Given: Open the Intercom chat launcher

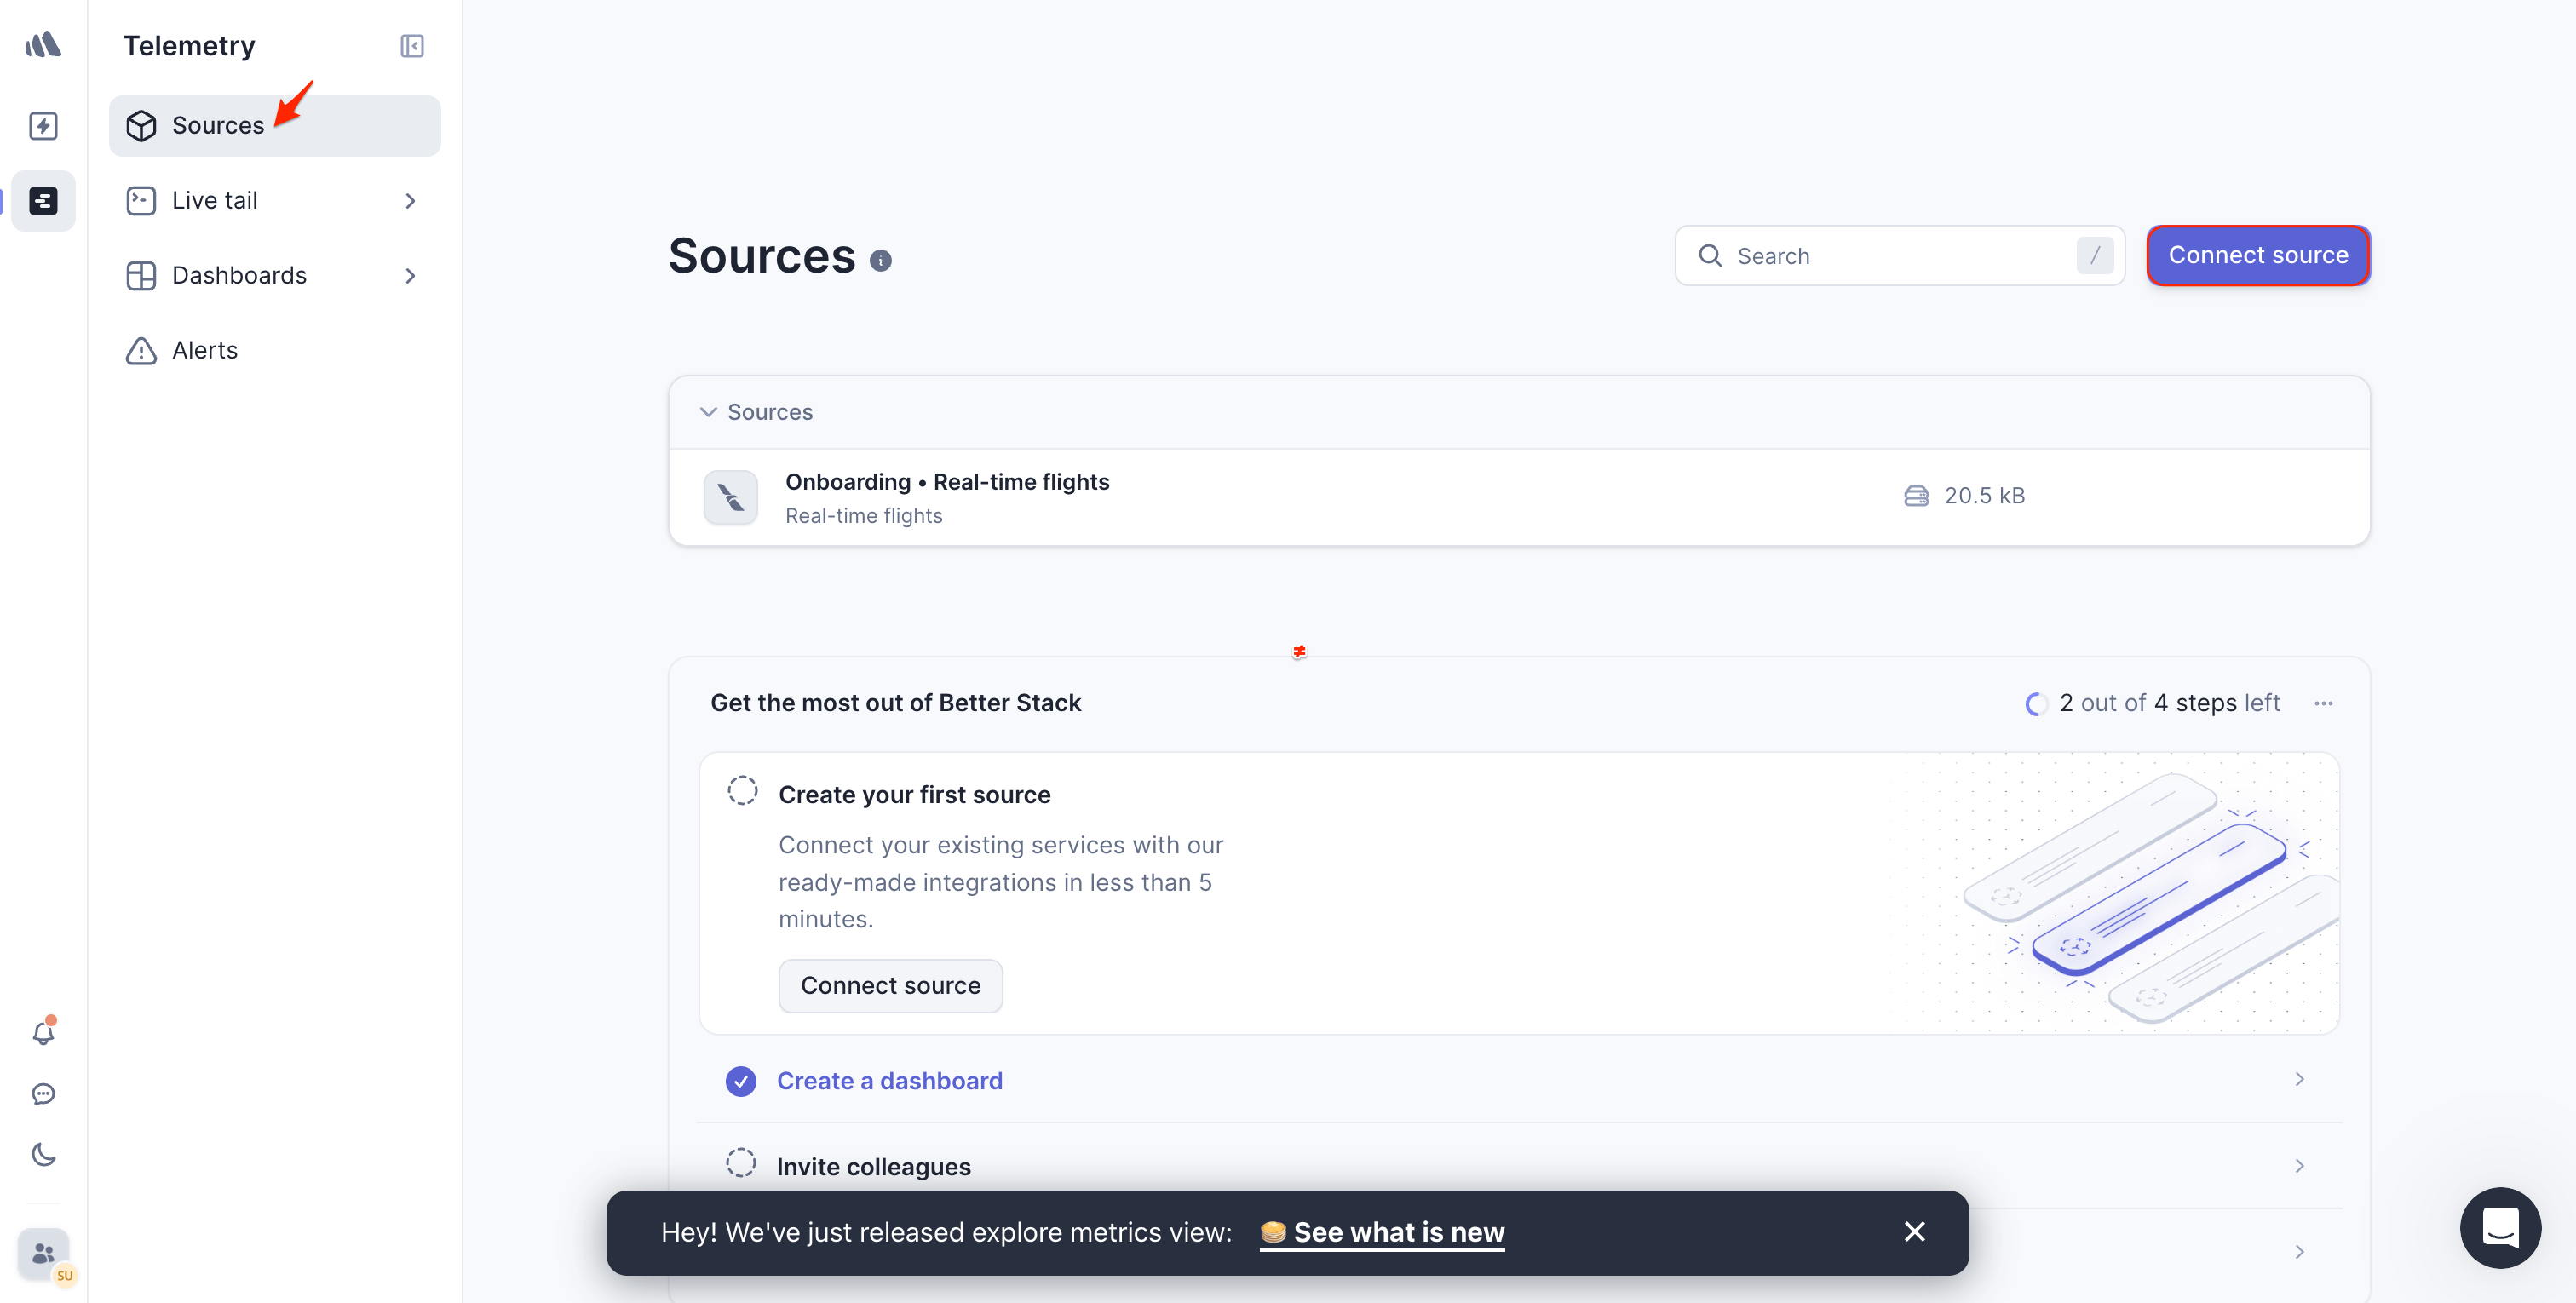Looking at the screenshot, I should 2499,1227.
